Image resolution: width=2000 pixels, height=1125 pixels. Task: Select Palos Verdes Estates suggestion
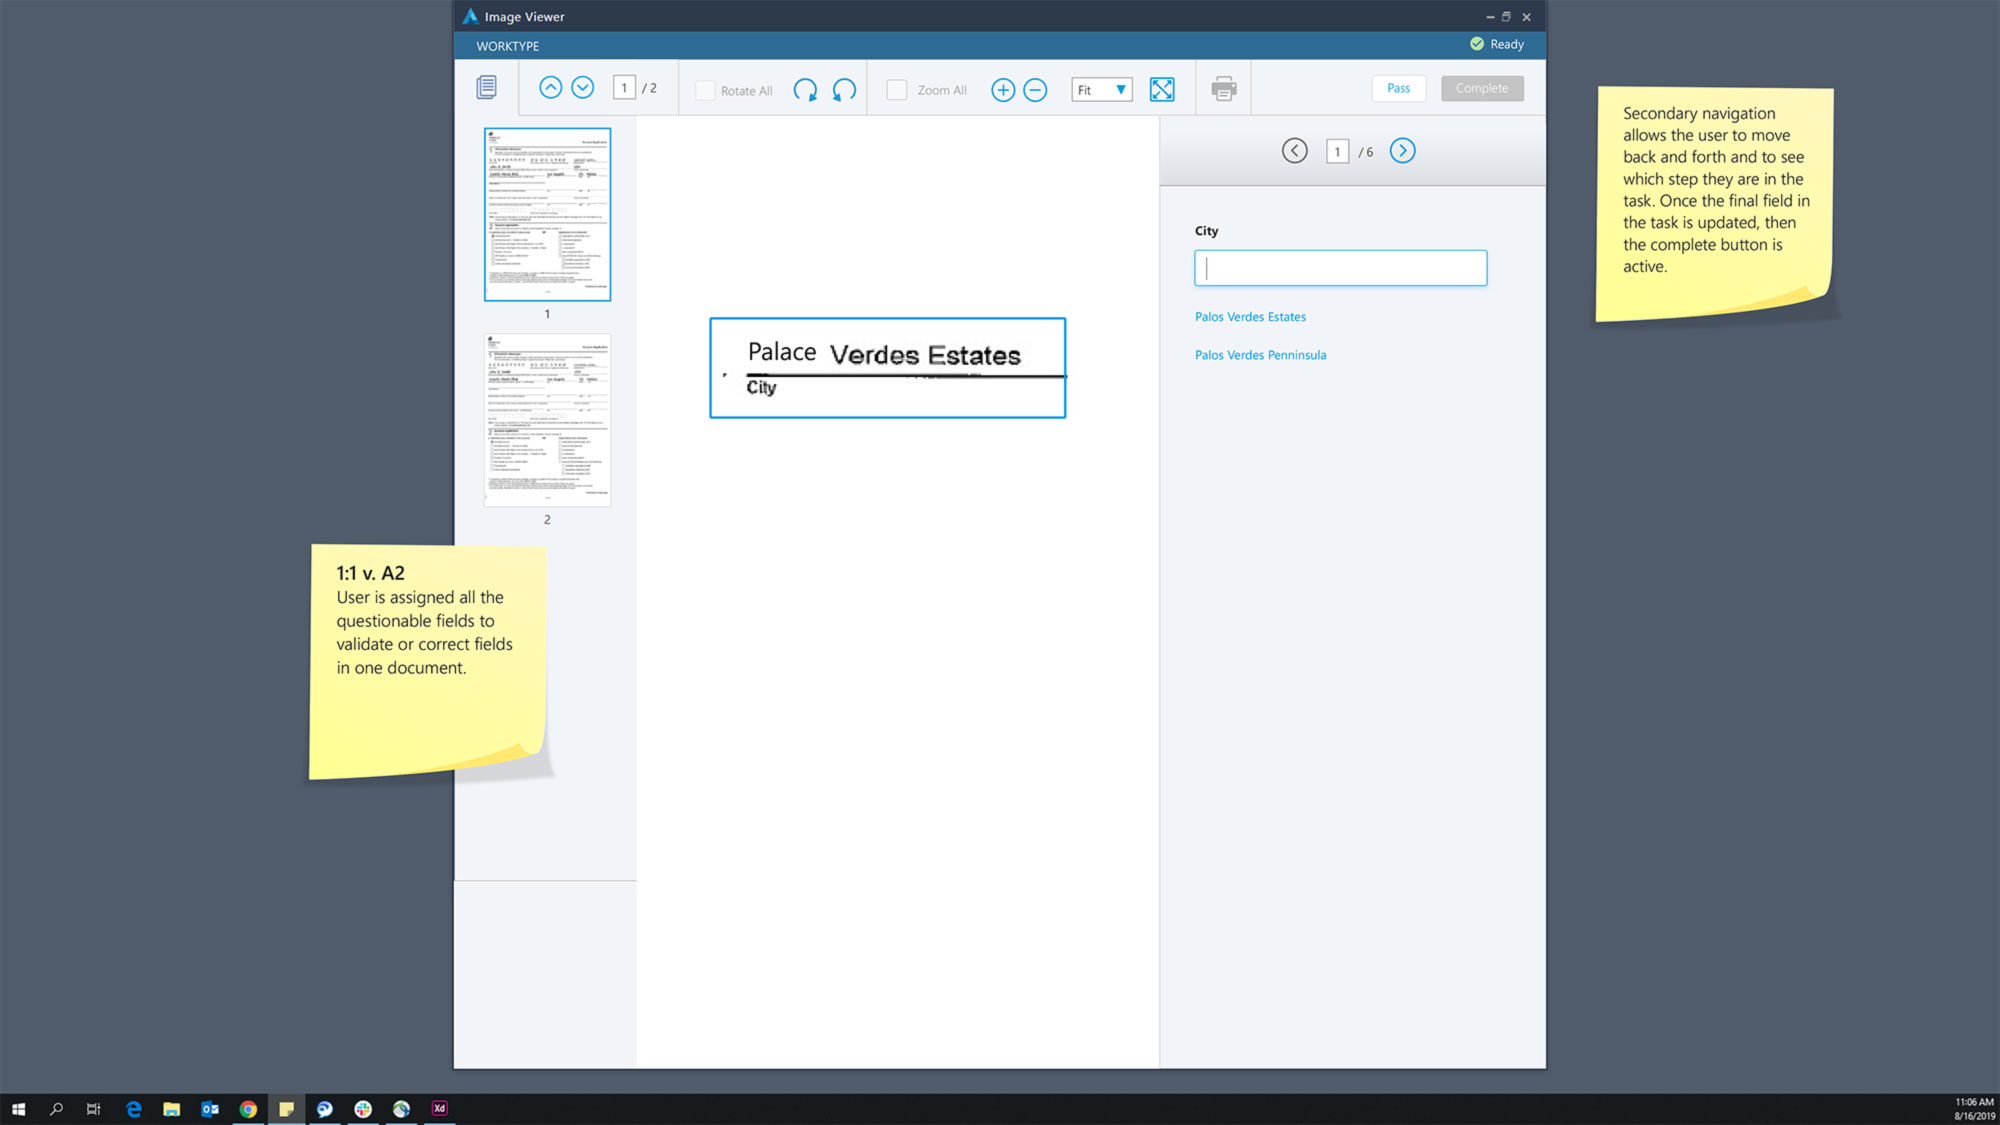click(1250, 317)
